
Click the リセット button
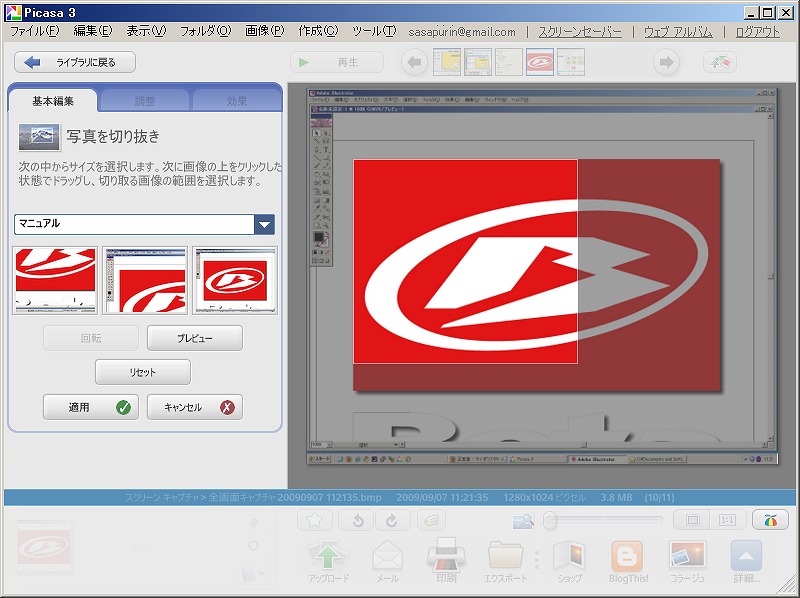pyautogui.click(x=143, y=372)
